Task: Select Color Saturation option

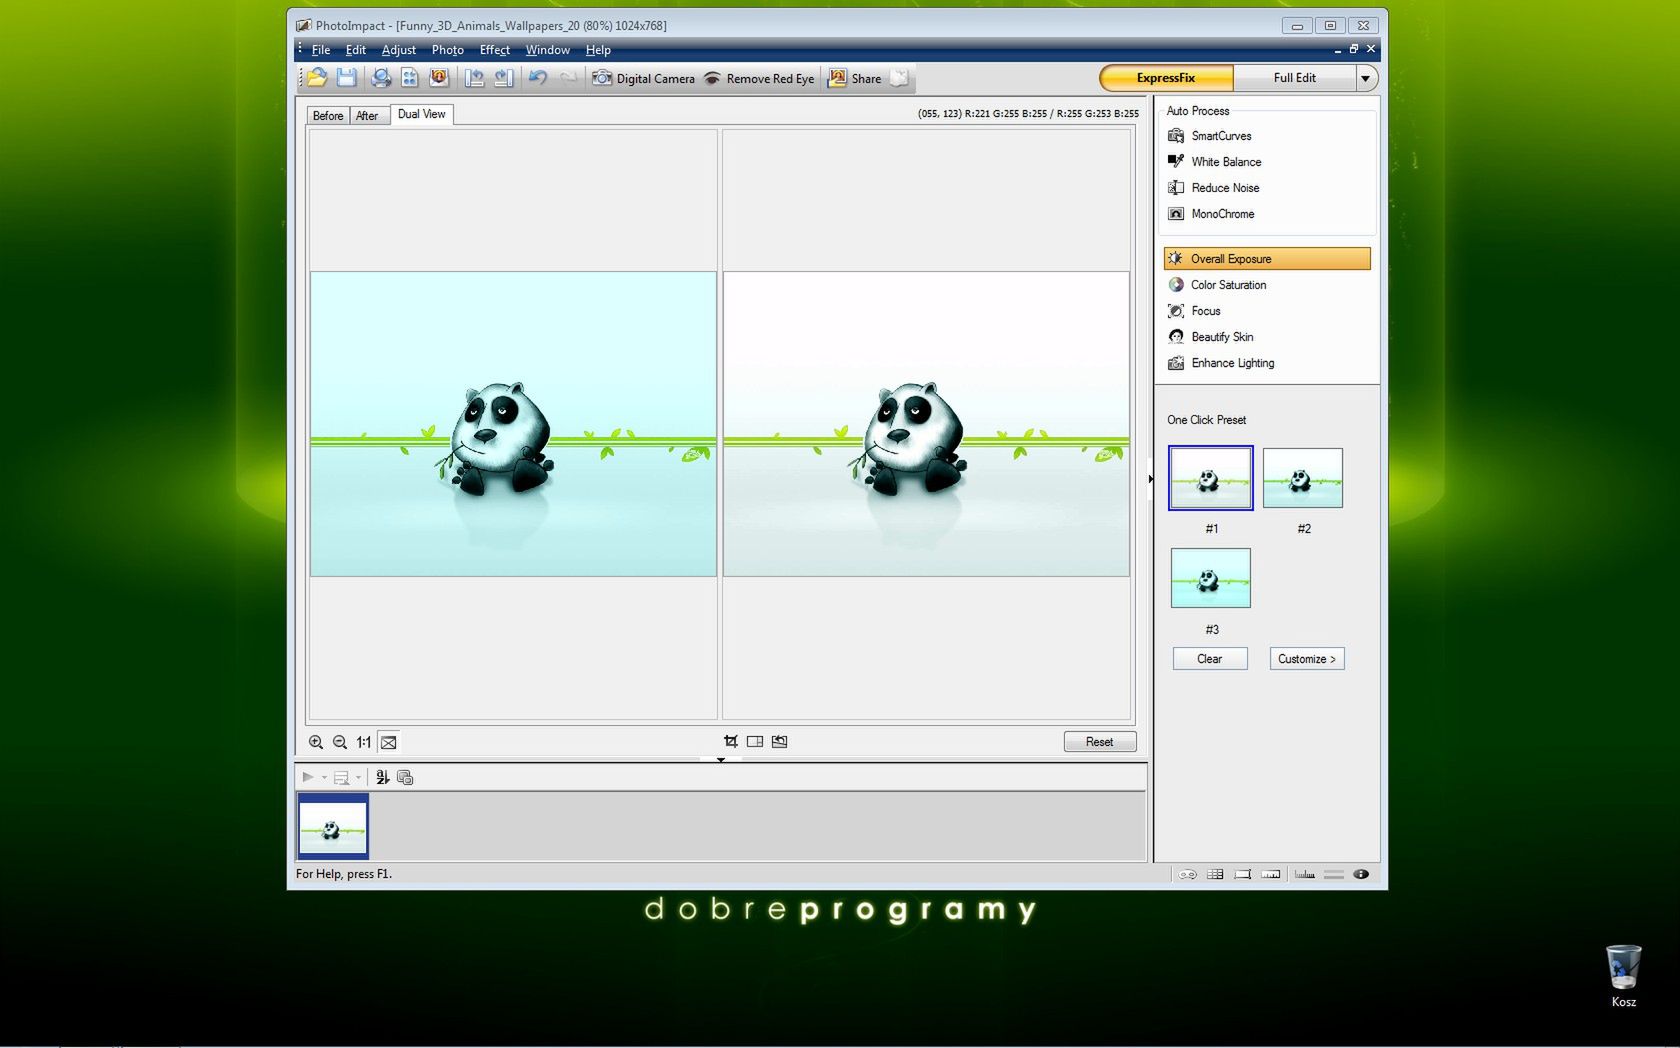Action: [x=1217, y=285]
